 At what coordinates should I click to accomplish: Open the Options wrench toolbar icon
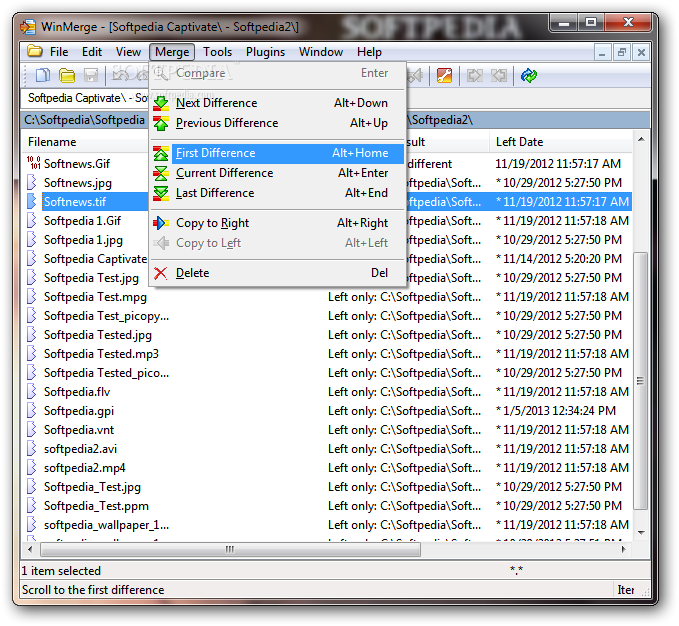[x=444, y=75]
